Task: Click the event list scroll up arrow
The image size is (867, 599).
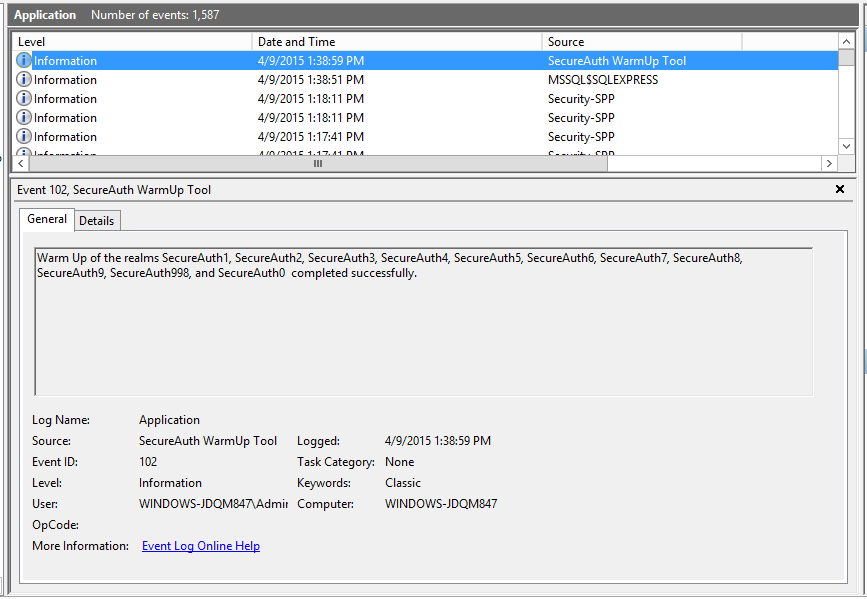Action: pos(846,41)
